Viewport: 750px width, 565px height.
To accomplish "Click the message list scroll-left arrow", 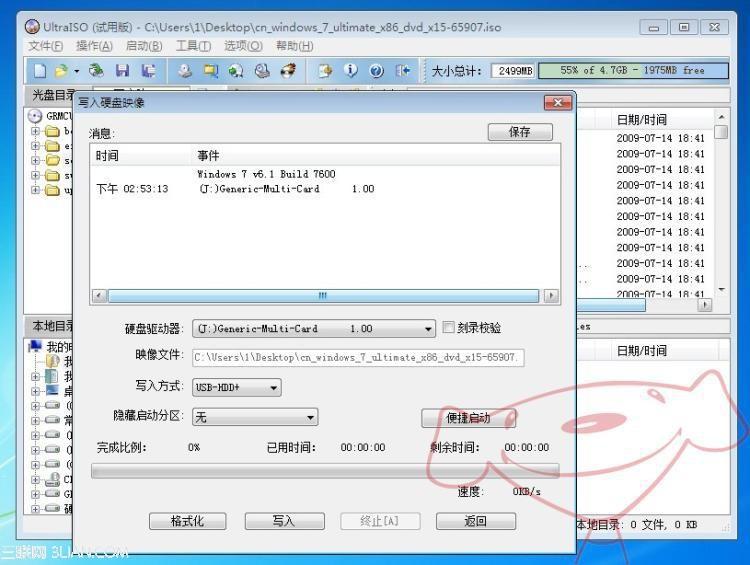I will pyautogui.click(x=99, y=296).
